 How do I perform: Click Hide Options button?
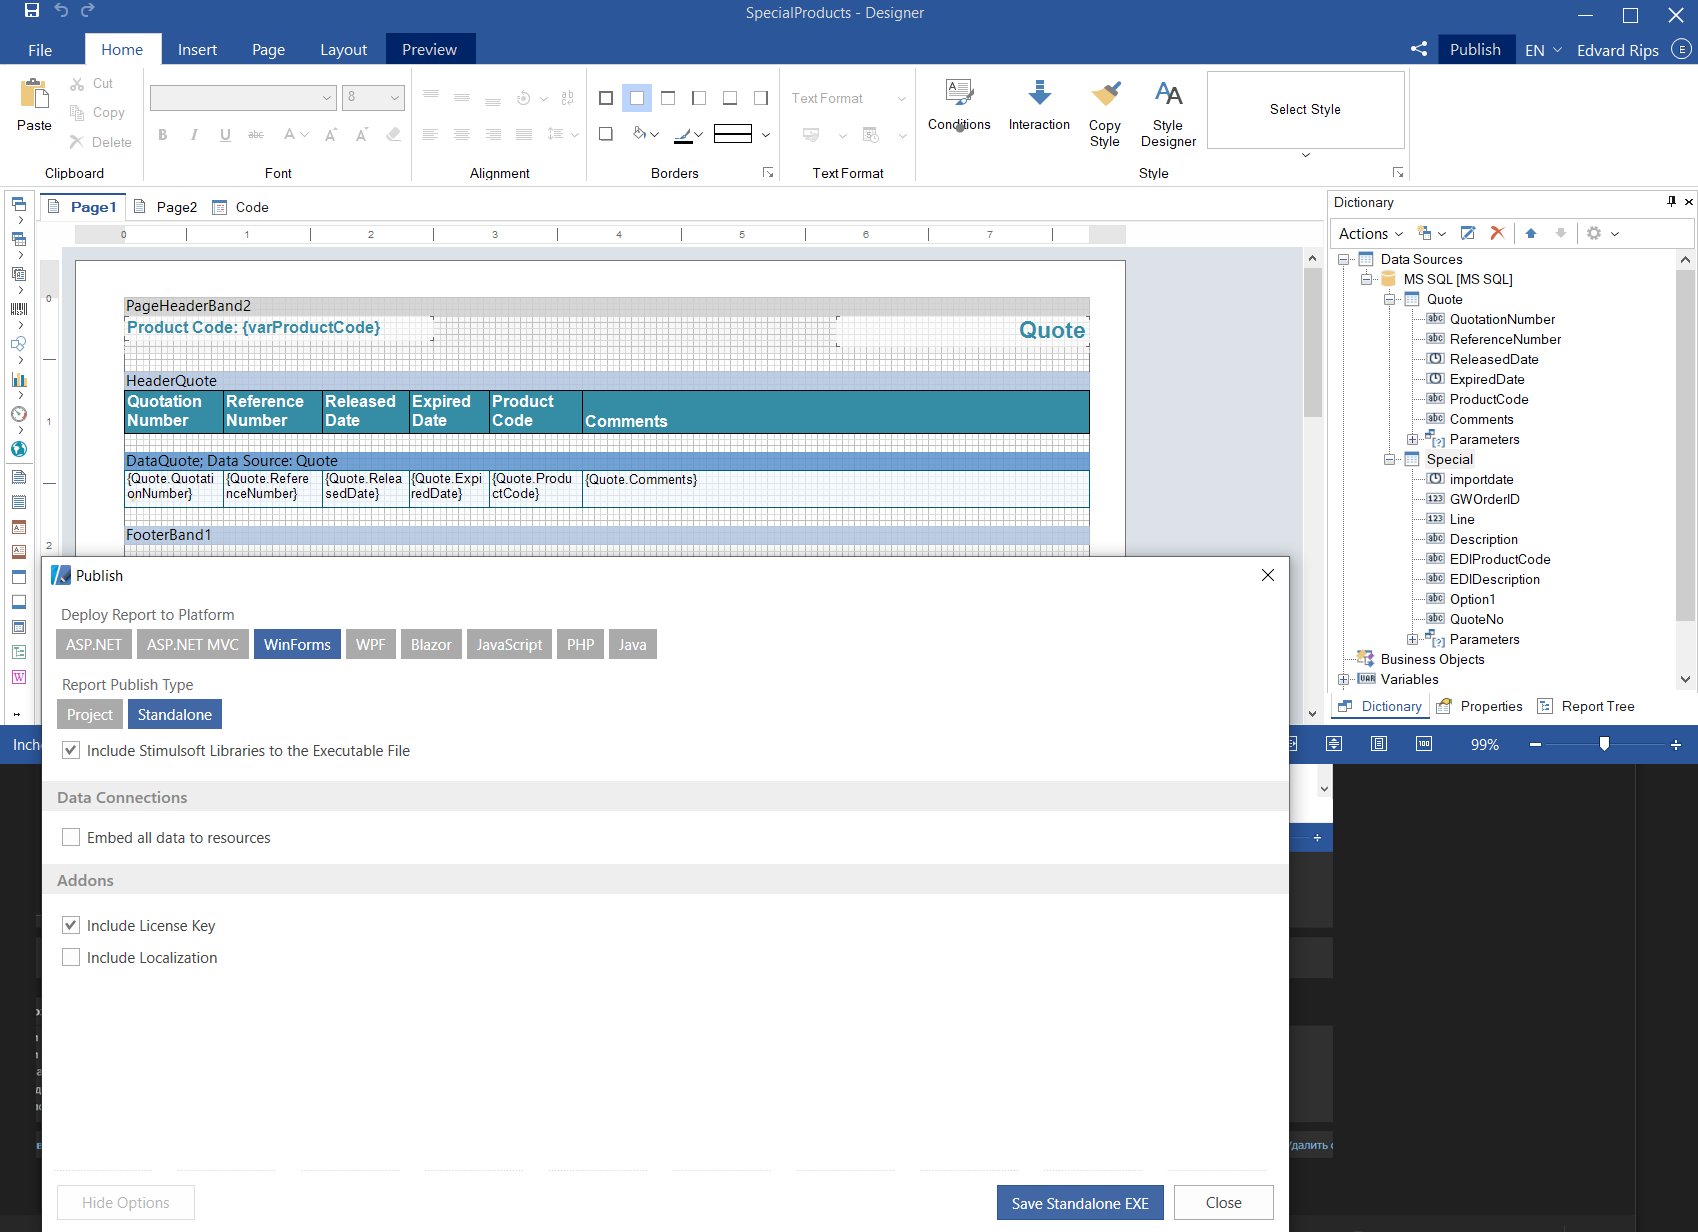click(126, 1203)
